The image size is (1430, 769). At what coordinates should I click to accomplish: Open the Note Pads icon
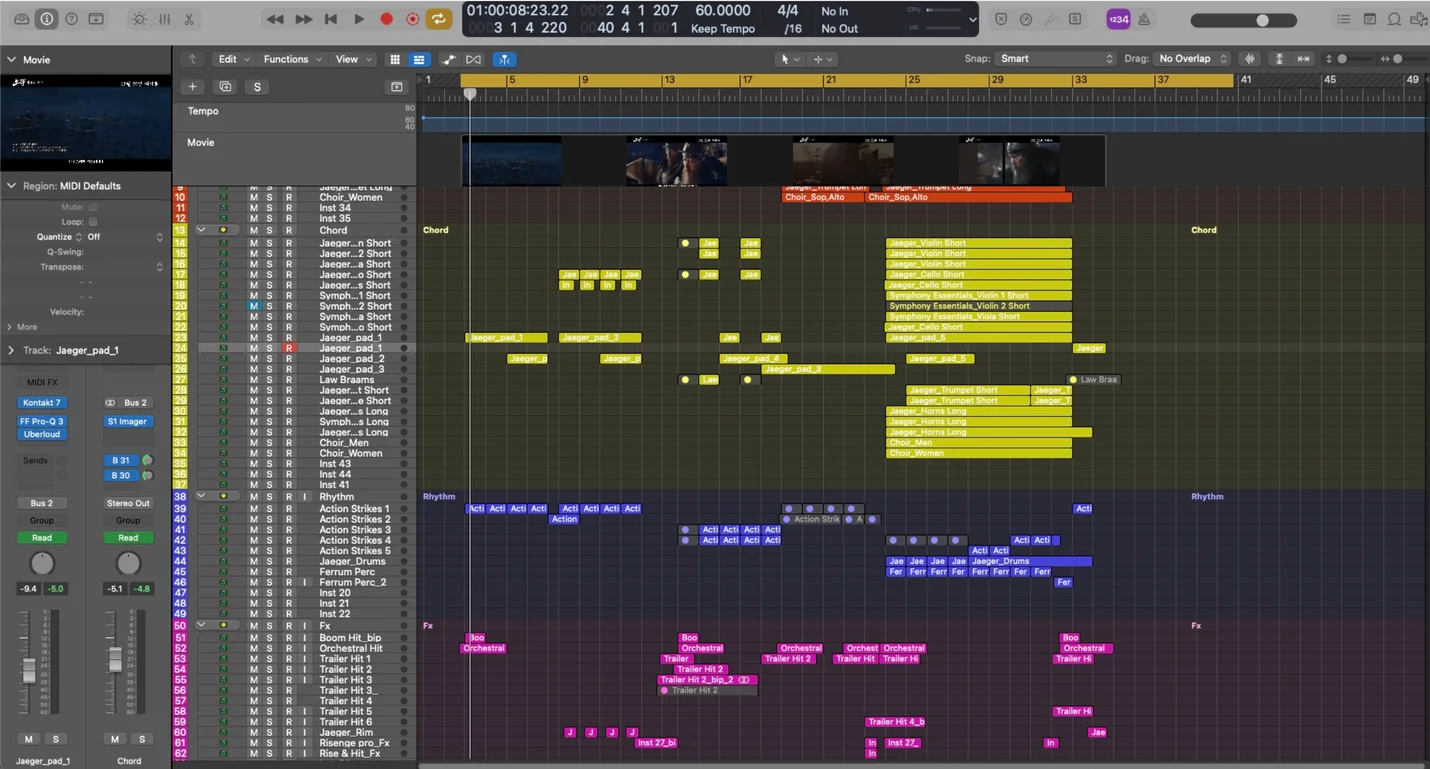[x=1370, y=19]
